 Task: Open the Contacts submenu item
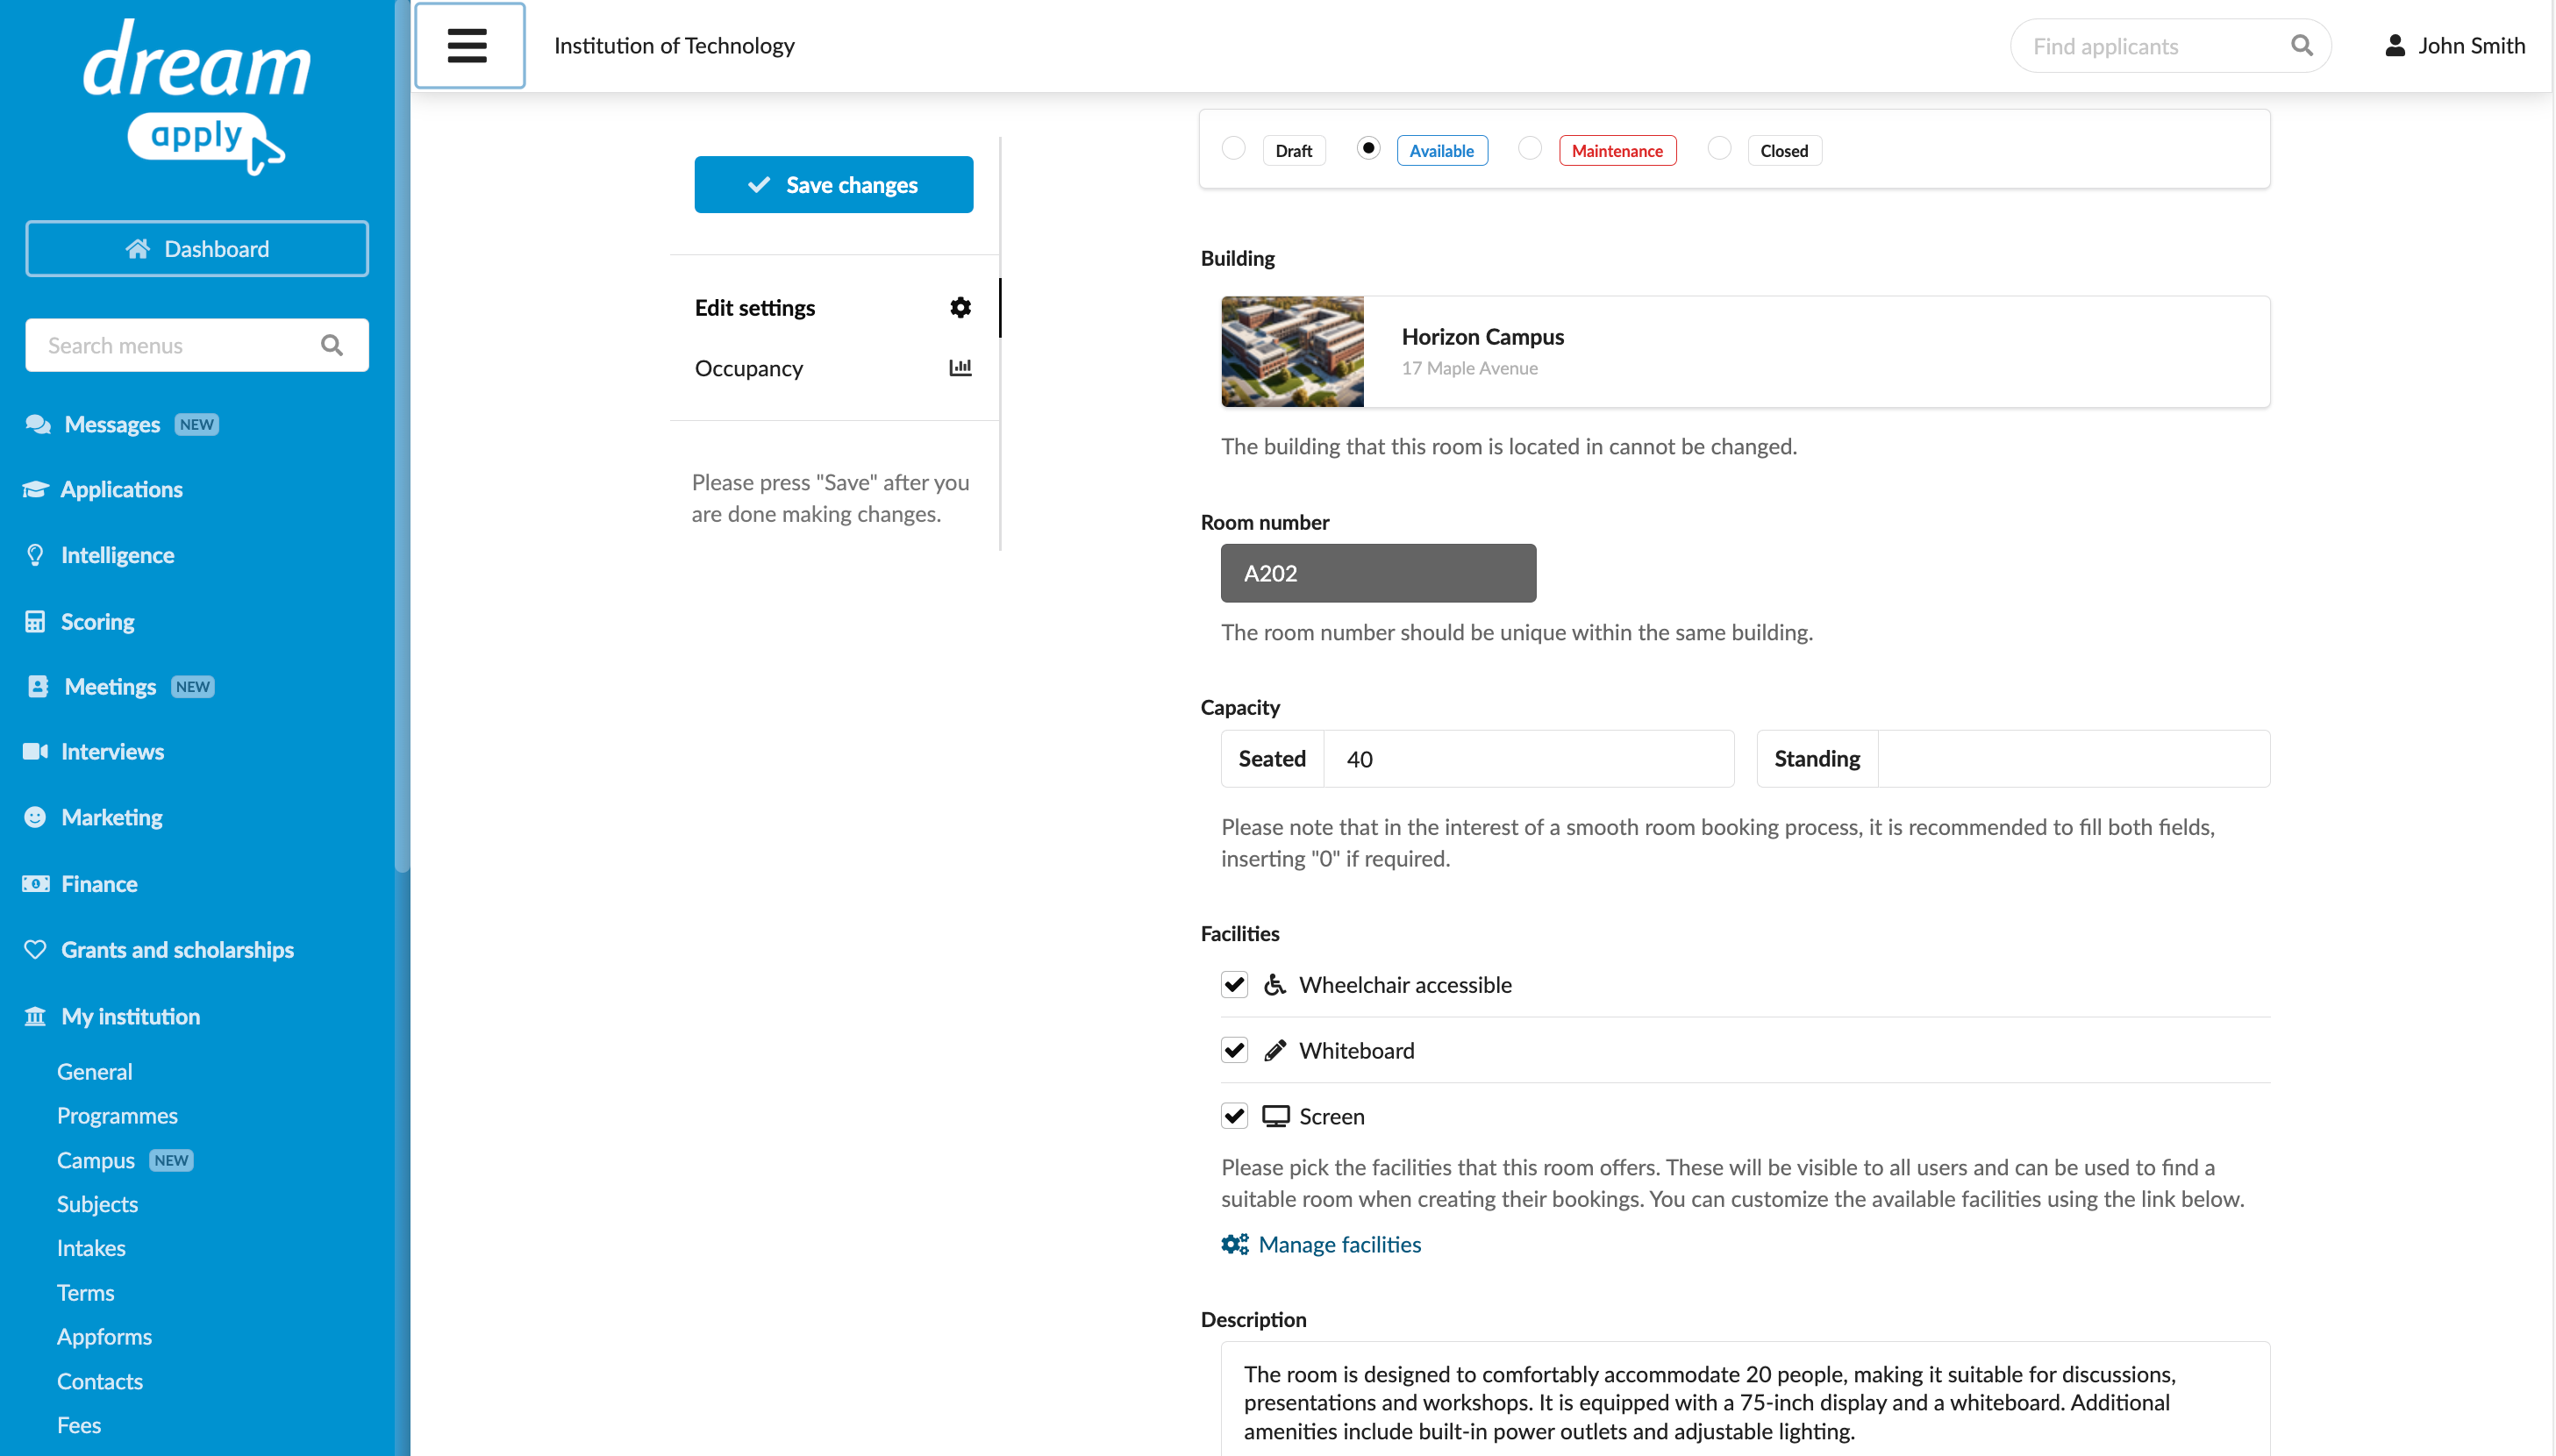coord(99,1382)
